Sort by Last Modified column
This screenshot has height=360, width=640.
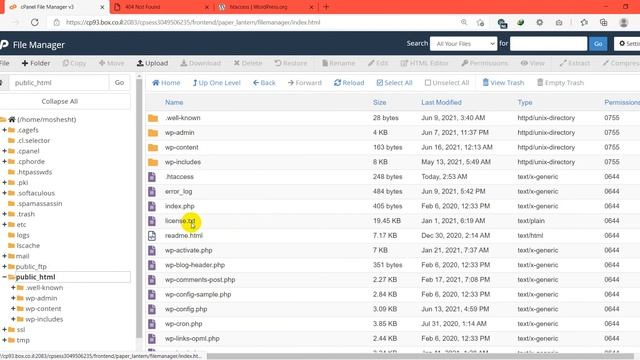tap(441, 102)
